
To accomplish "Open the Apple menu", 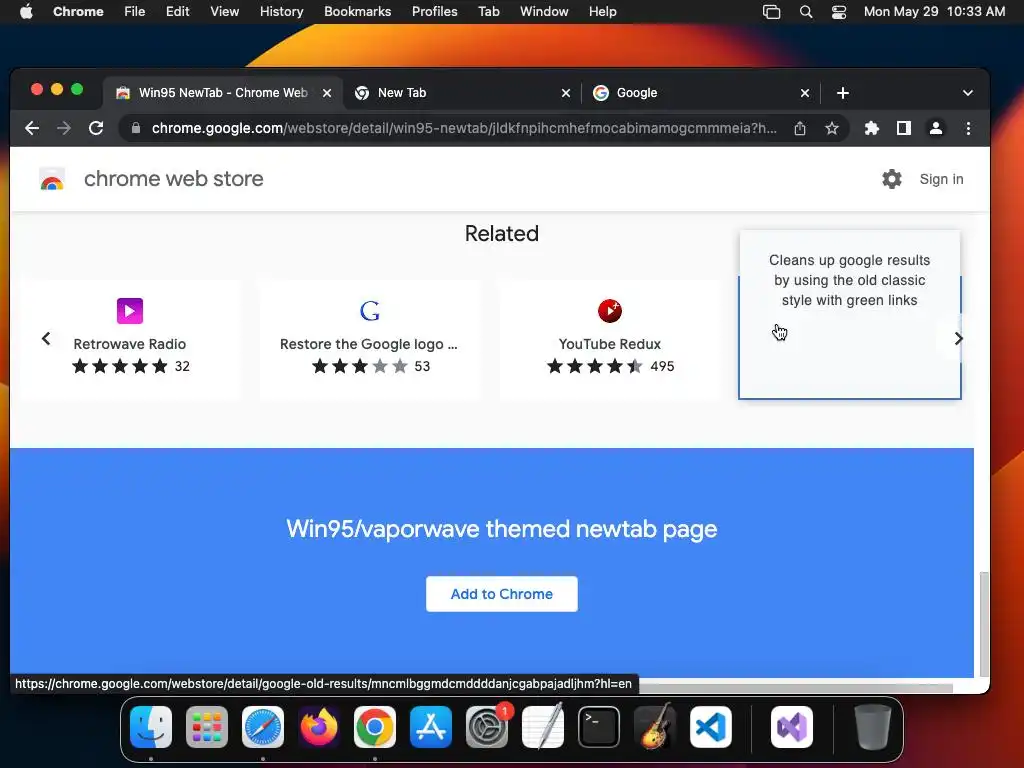I will point(26,11).
